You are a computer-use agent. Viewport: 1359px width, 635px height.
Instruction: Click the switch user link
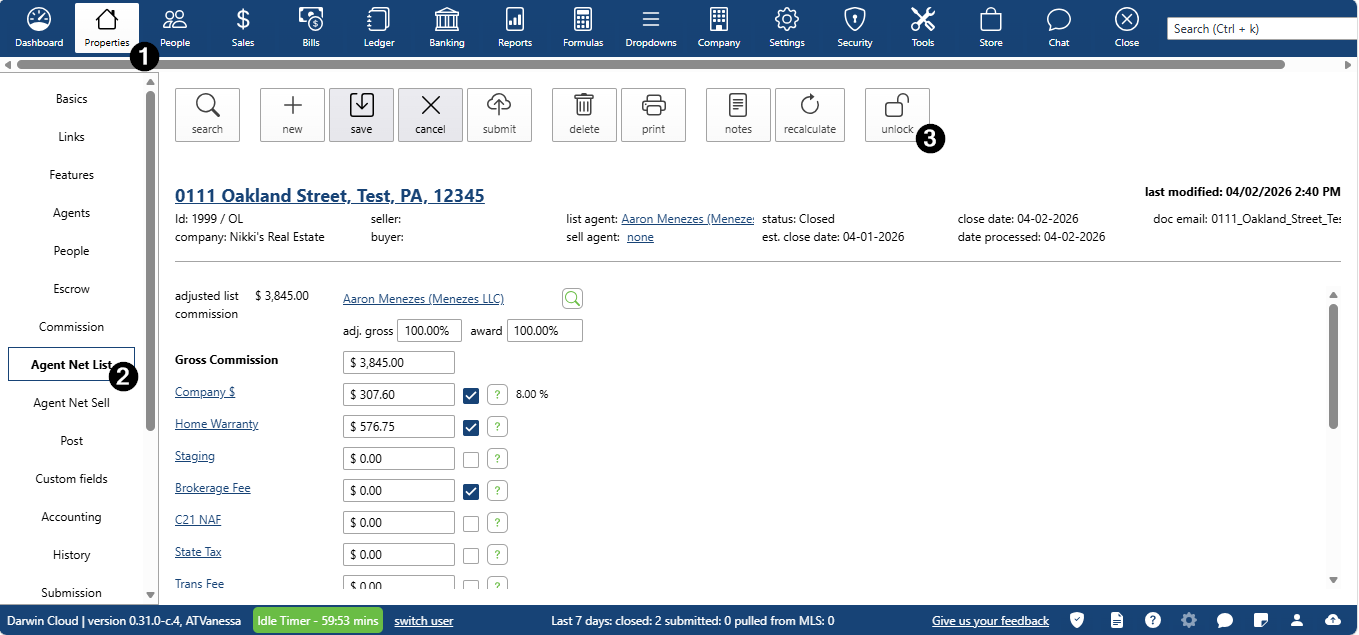point(424,621)
